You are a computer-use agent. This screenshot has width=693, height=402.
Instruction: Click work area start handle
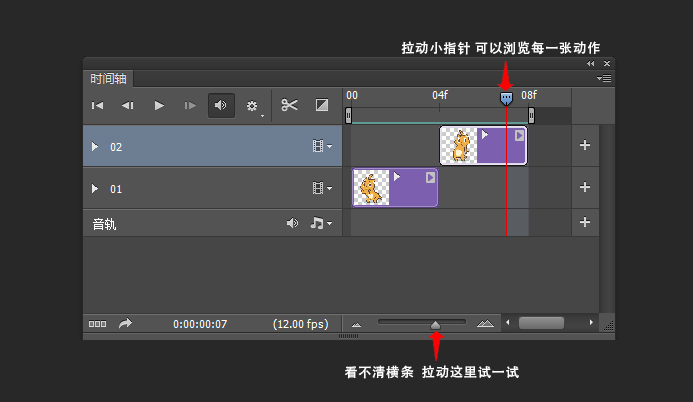click(348, 116)
